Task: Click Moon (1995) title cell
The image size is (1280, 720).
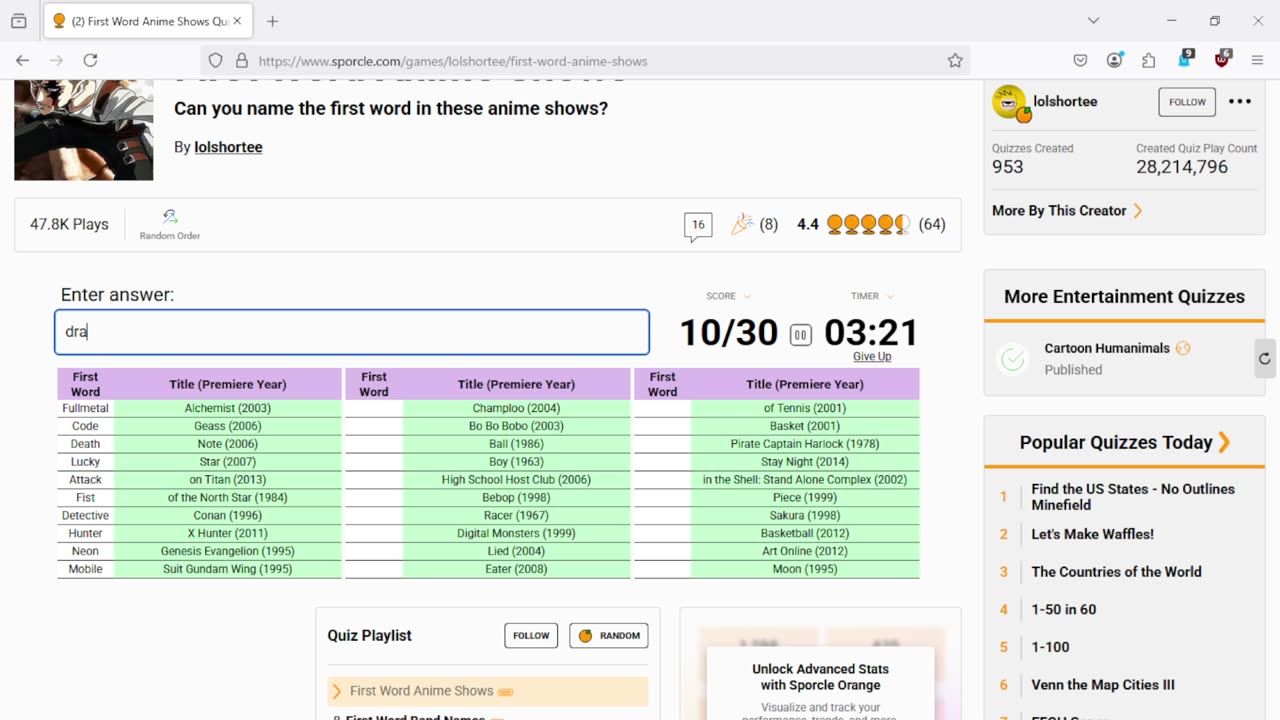Action: point(805,569)
